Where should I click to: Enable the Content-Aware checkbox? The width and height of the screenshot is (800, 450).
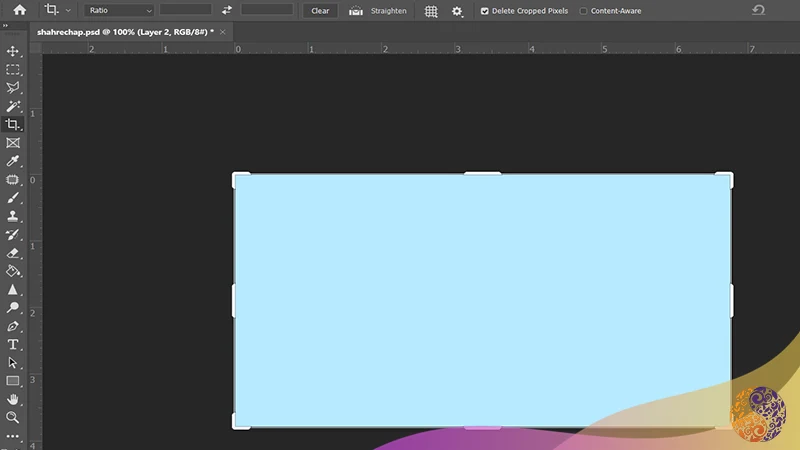coord(584,11)
